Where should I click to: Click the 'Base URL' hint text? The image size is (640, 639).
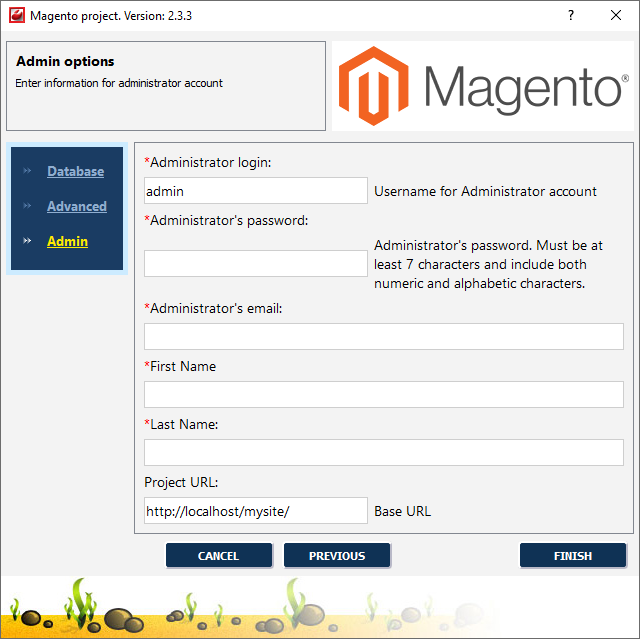pos(402,511)
